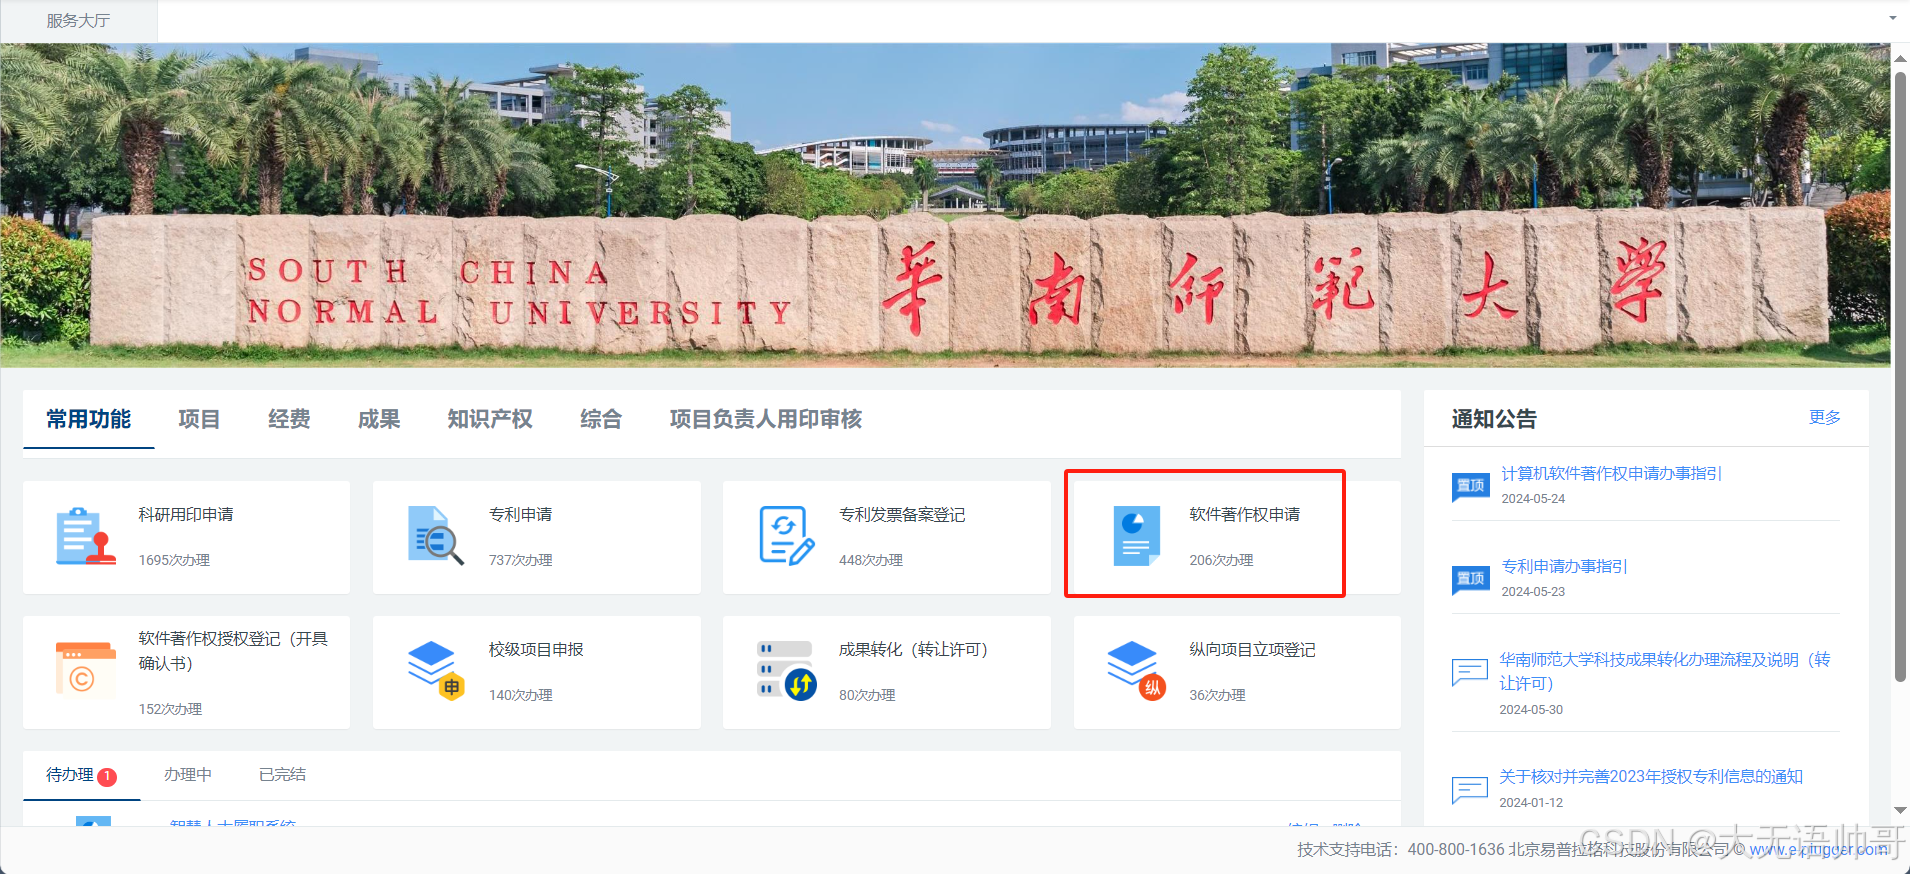
Task: Click message icon beside 华南师范大学科技成果转化办理流程 notice
Action: click(1470, 672)
